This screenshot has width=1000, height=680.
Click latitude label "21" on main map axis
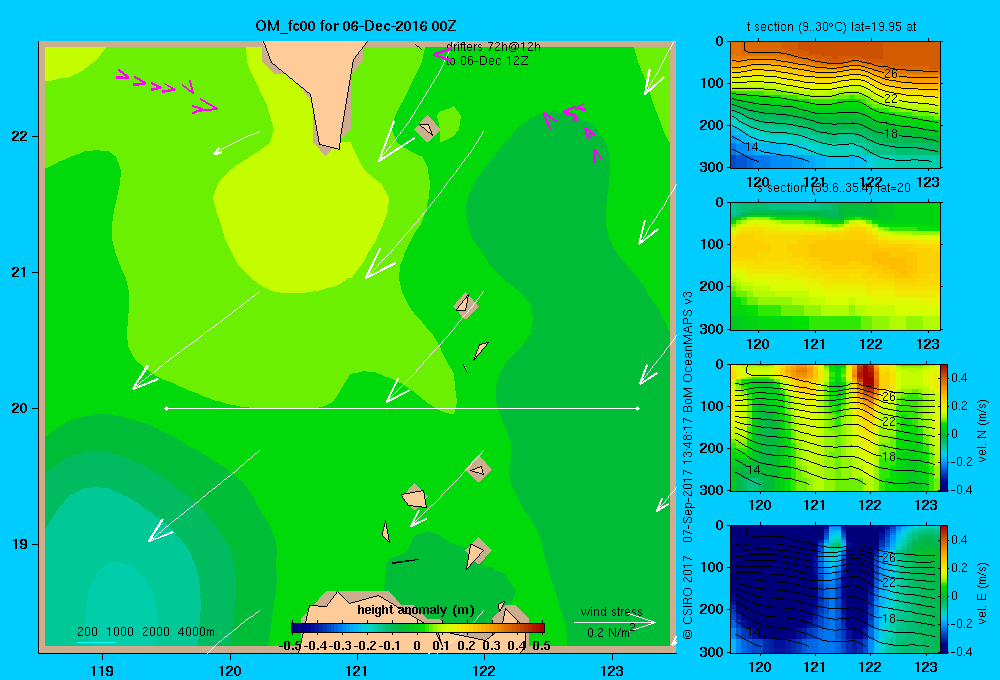[19, 272]
